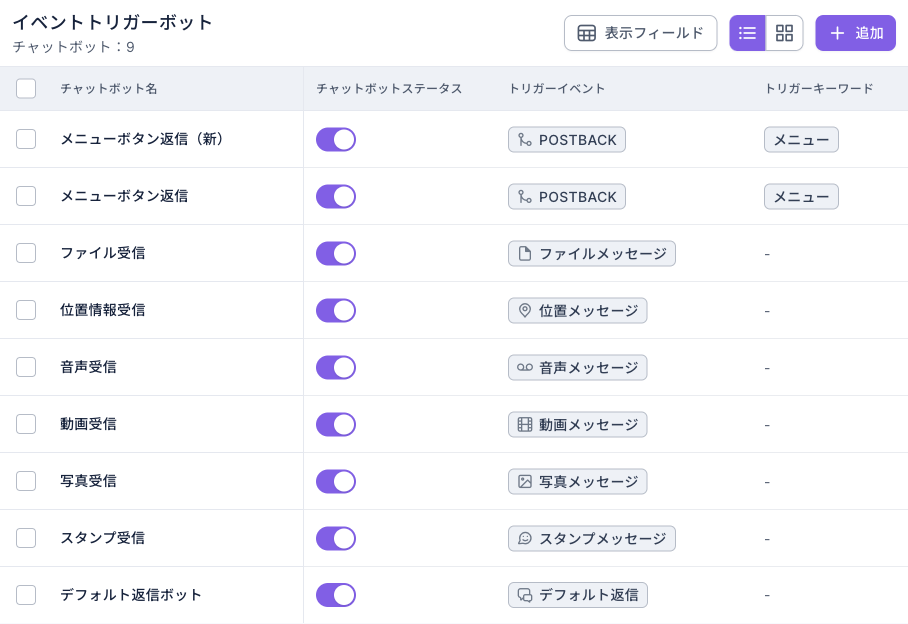Check the メニューボタン返信（新） row checkbox

(x=26, y=139)
